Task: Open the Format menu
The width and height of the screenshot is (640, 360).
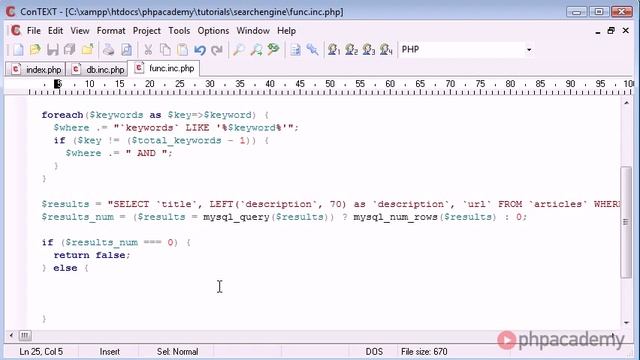Action: [111, 31]
